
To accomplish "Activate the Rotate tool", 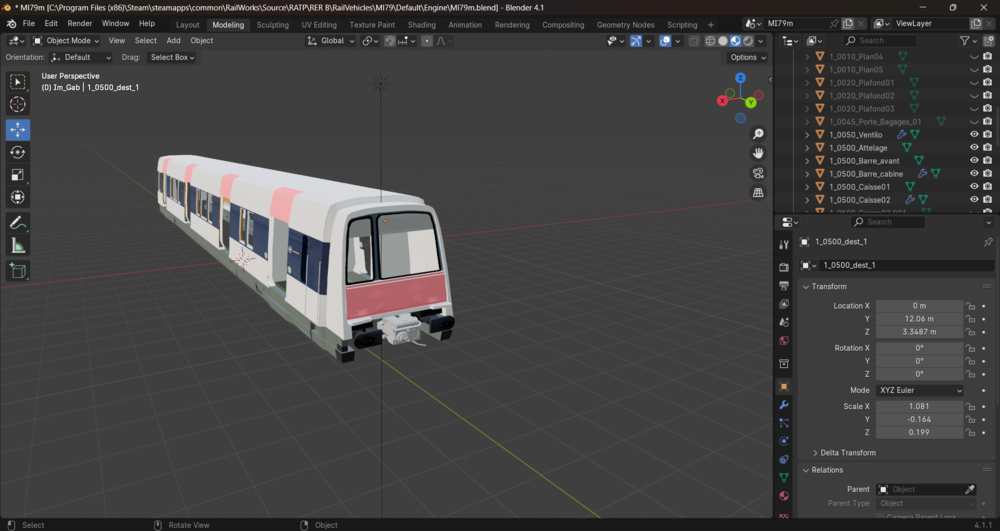I will (x=18, y=152).
